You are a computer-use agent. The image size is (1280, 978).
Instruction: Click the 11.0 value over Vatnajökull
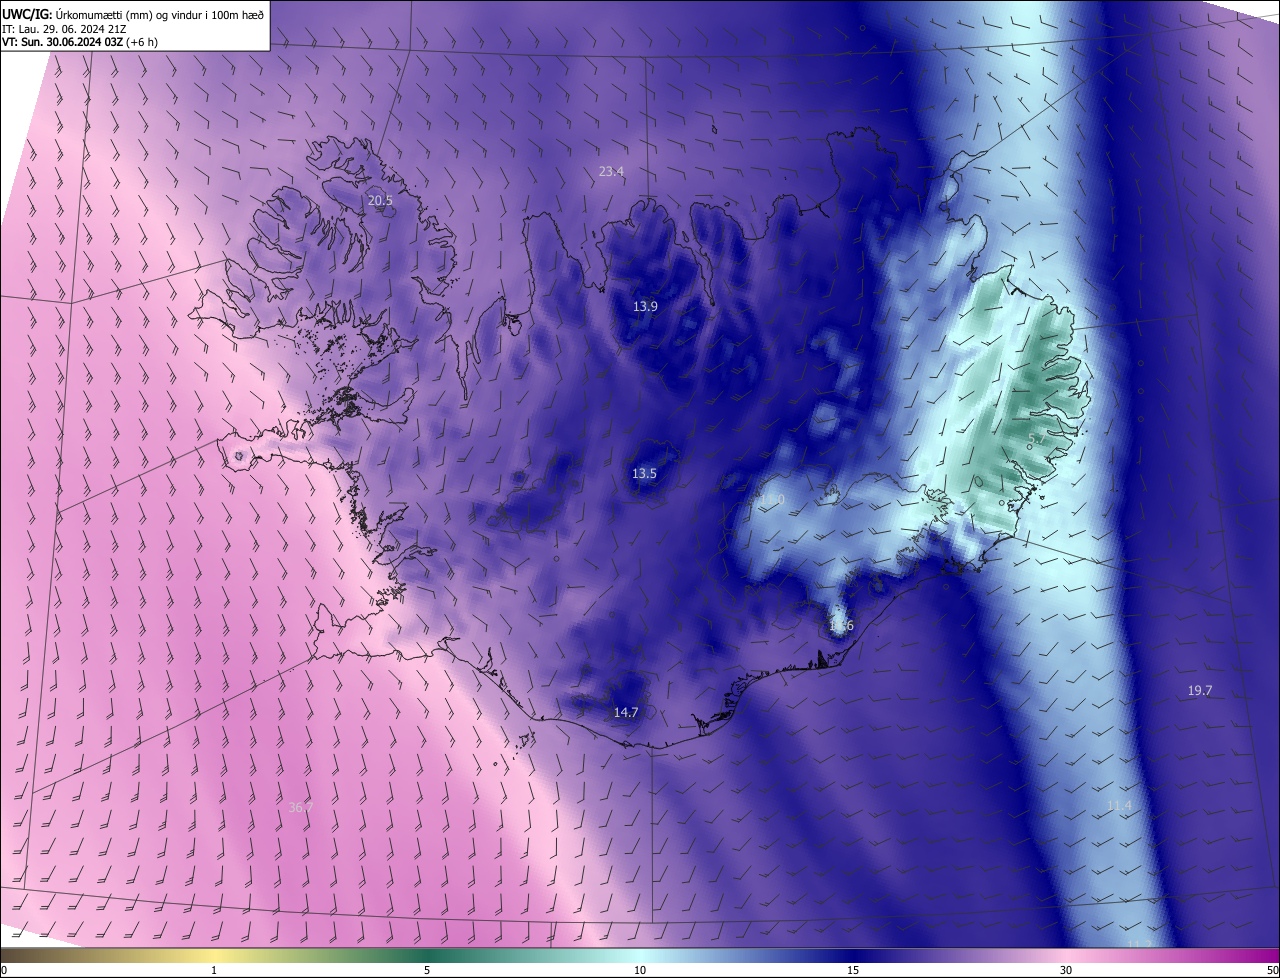pos(772,499)
